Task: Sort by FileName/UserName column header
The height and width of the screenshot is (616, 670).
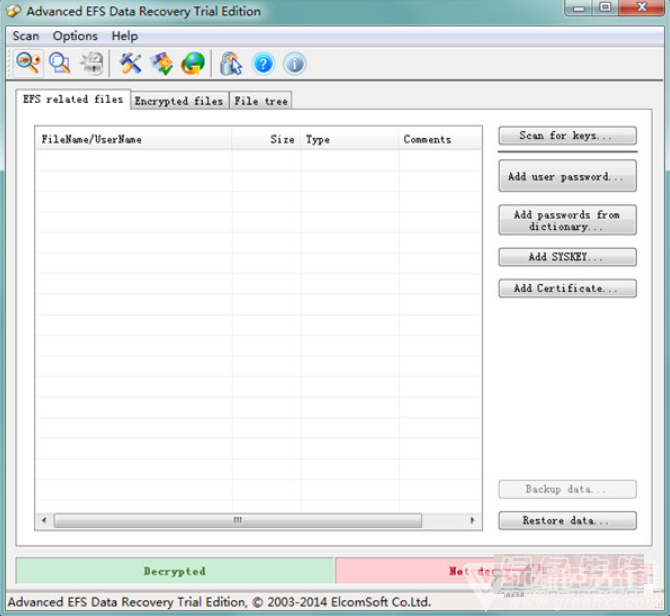Action: [134, 139]
